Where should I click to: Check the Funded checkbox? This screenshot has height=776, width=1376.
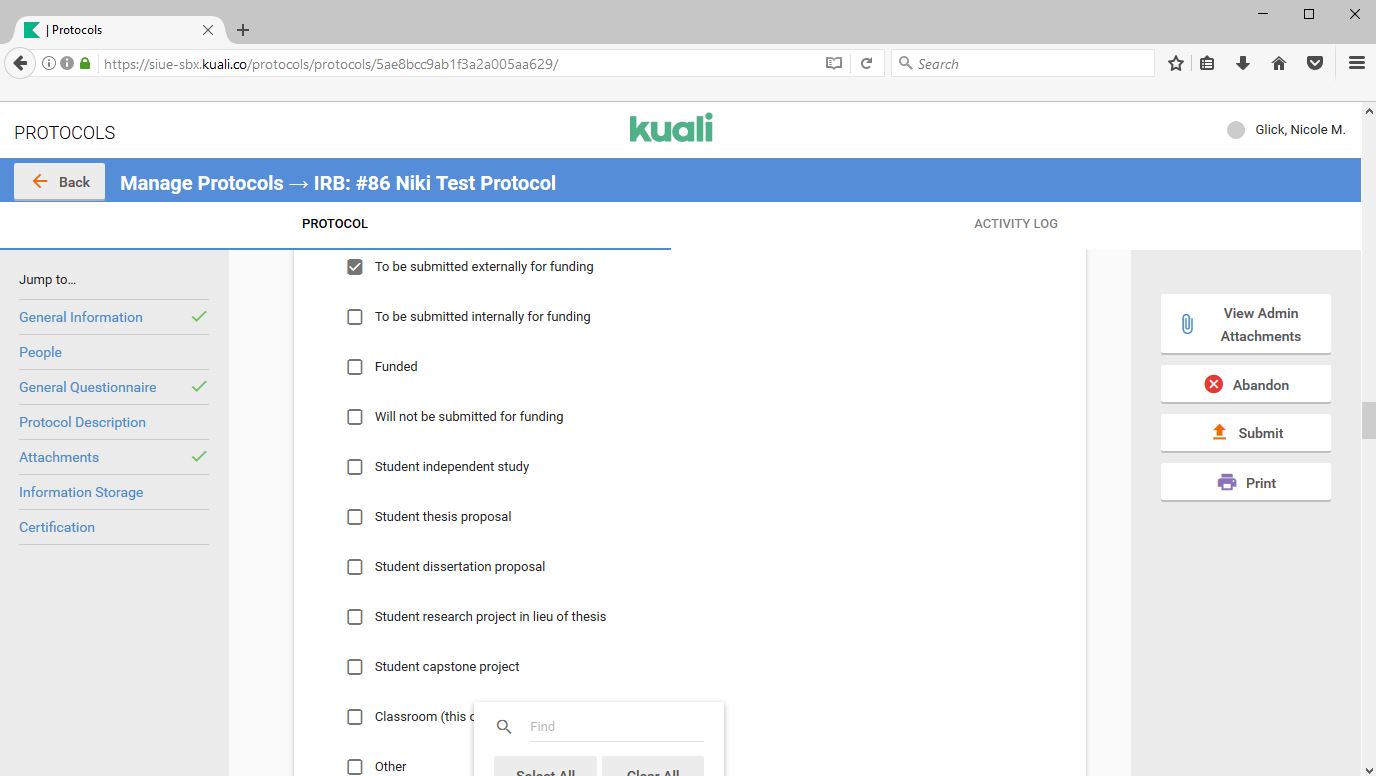(x=355, y=367)
